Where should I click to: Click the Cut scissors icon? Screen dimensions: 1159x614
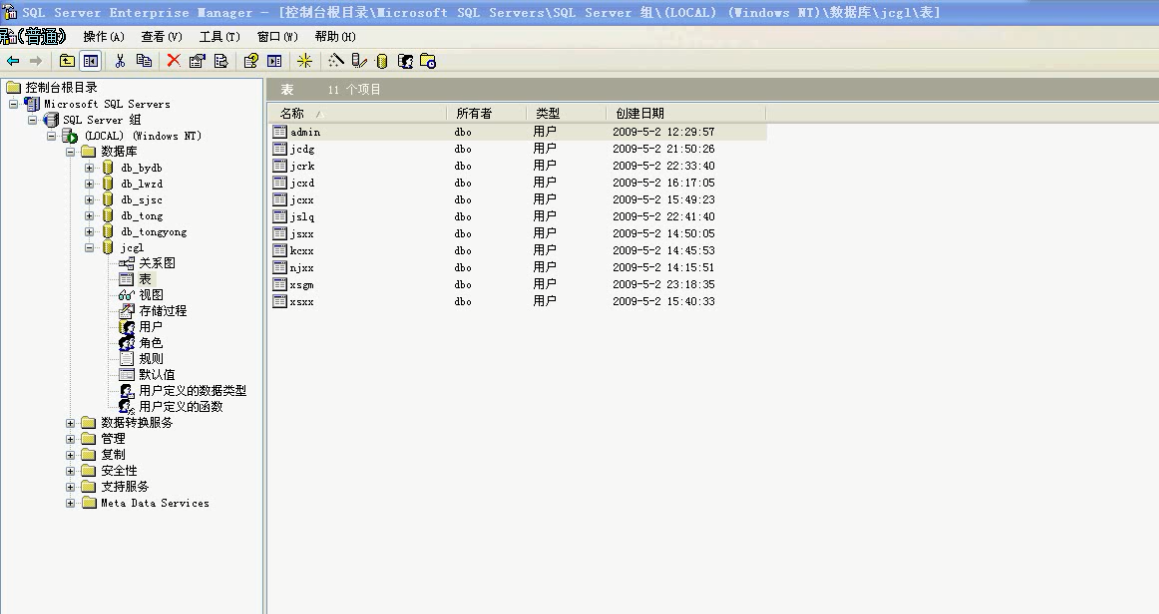pos(120,61)
